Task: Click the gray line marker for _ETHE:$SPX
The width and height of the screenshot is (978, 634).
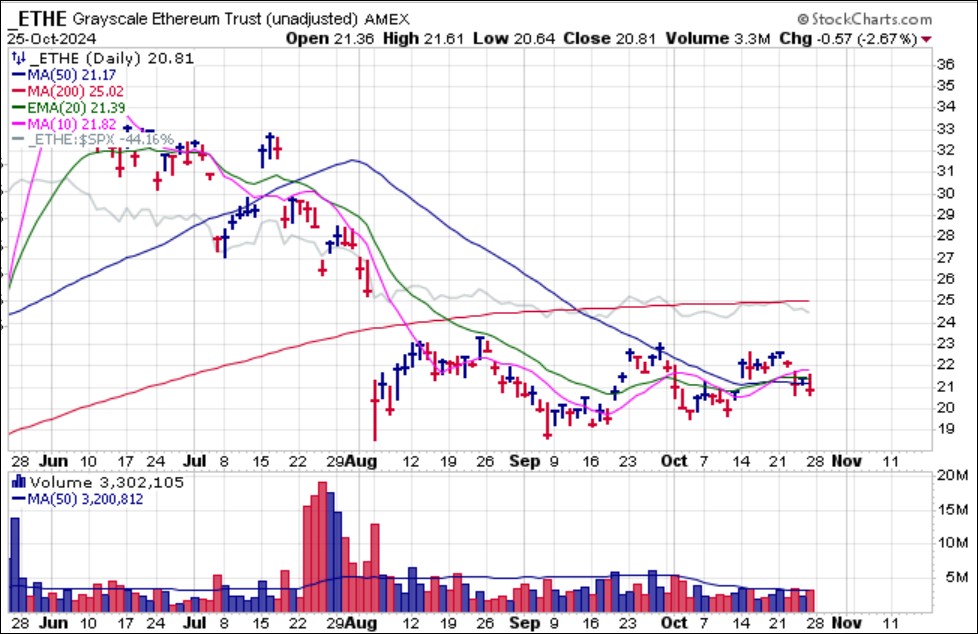Action: pos(19,139)
